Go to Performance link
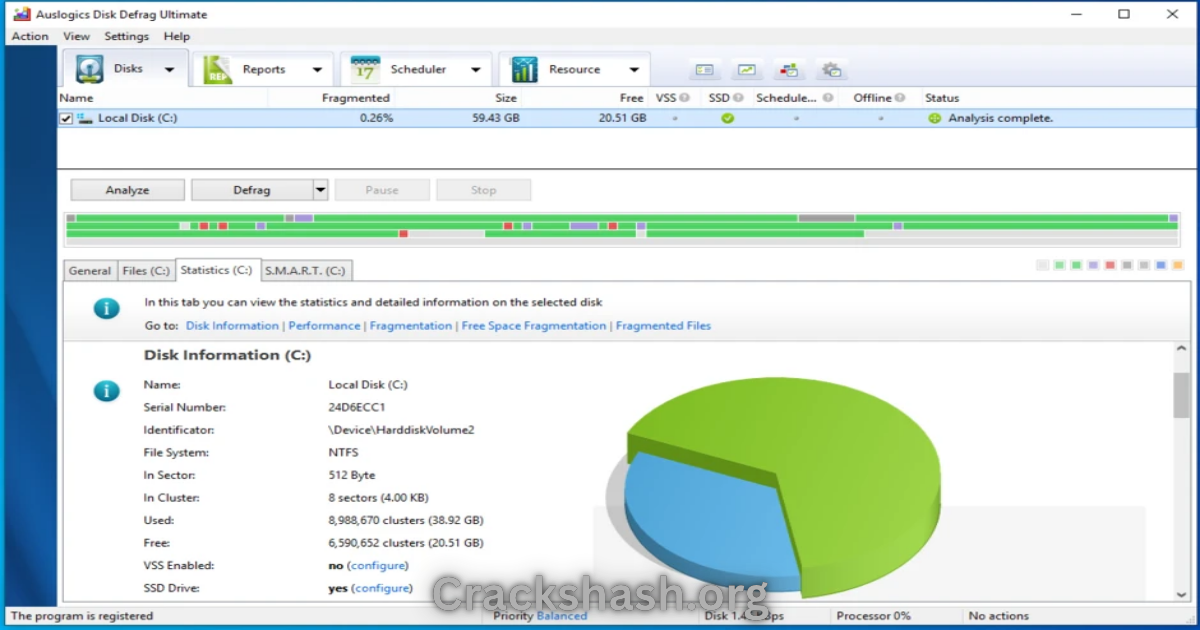The height and width of the screenshot is (630, 1200). 324,326
